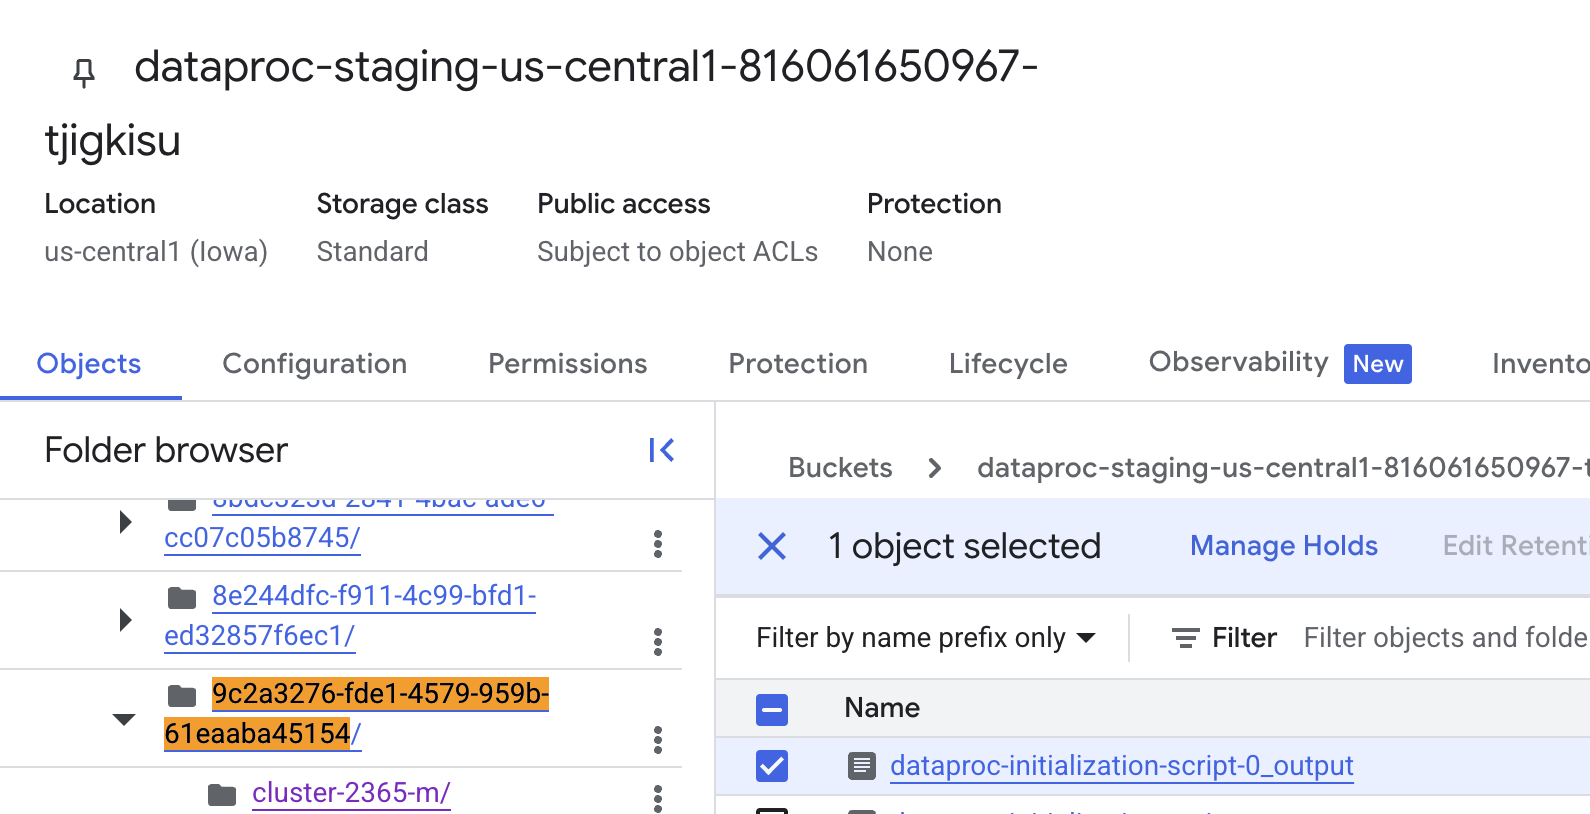
Task: Collapse the 9c2a3276-fde1 folder tree node
Action: [124, 719]
